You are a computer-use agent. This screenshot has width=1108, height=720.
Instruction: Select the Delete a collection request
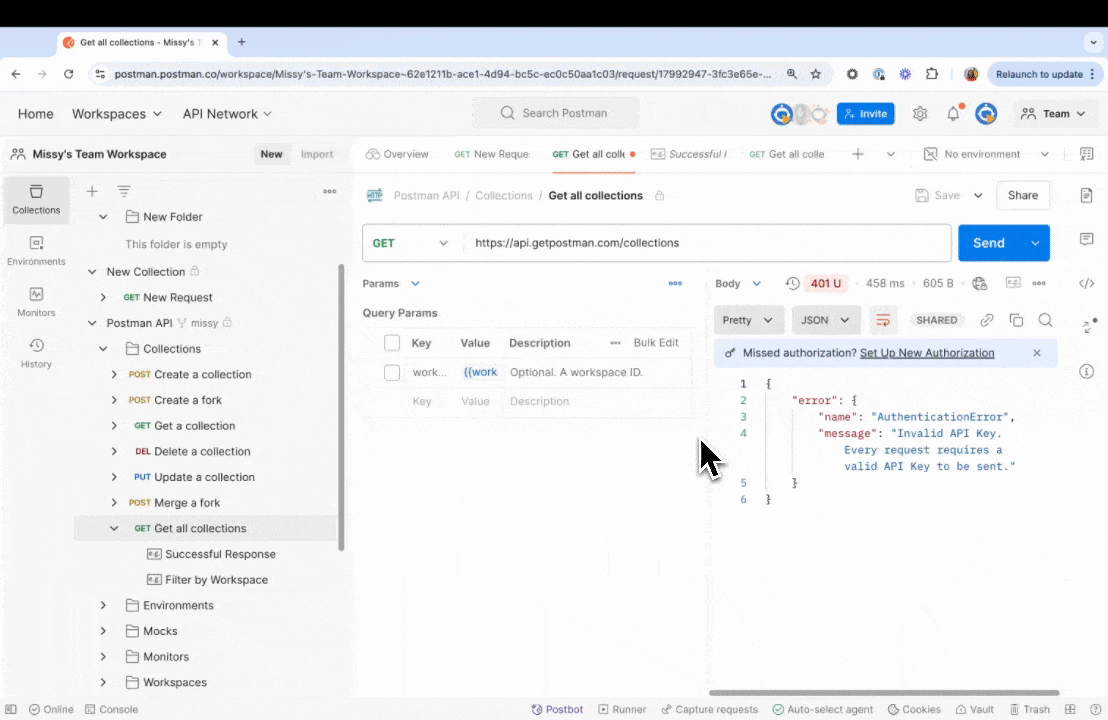click(x=202, y=452)
